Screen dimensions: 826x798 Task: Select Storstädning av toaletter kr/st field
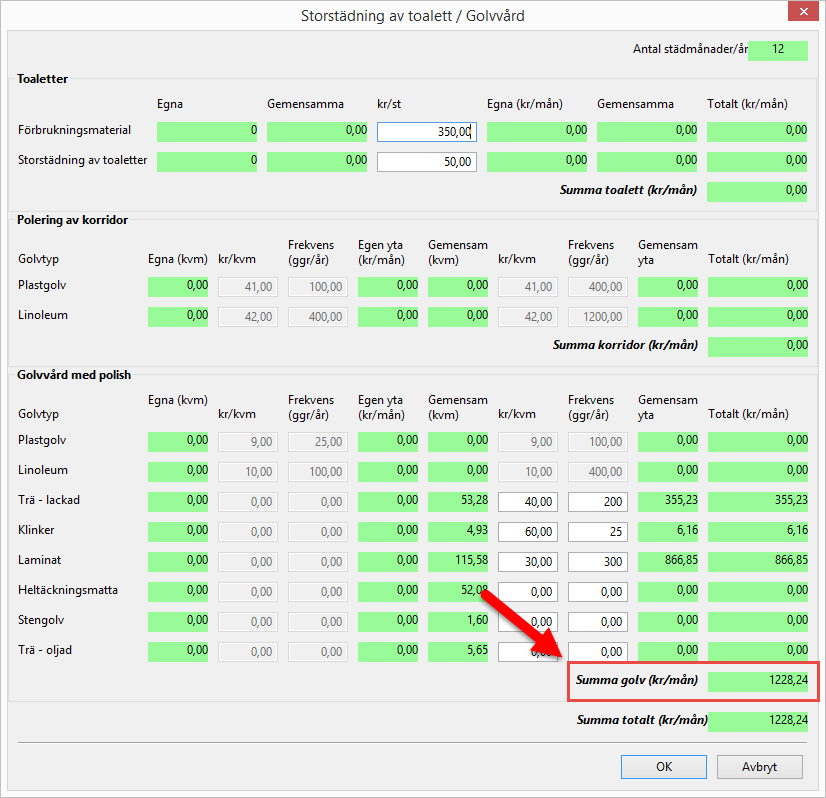coord(427,161)
